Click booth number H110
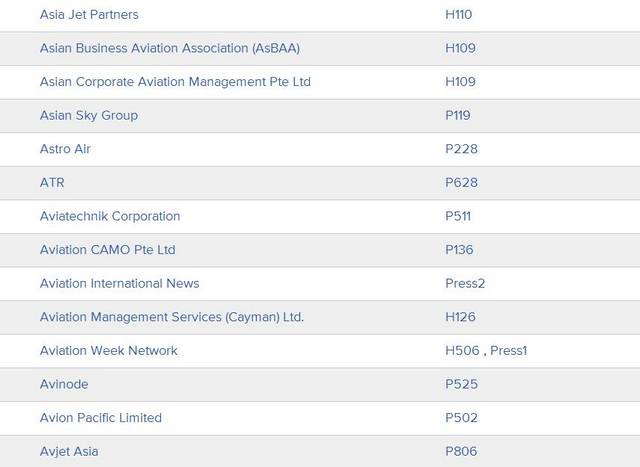 pyautogui.click(x=458, y=15)
